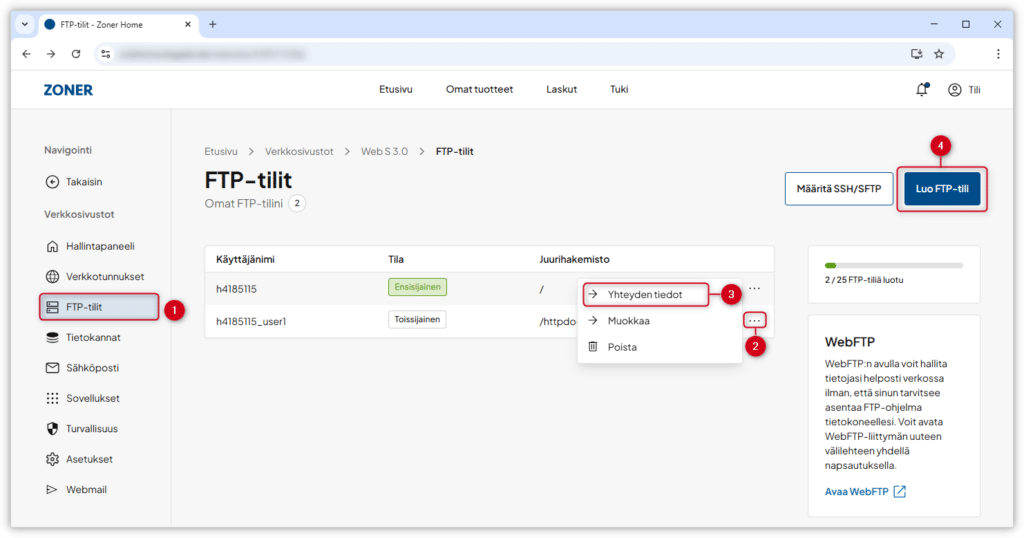This screenshot has height=538, width=1024.
Task: Expand options menu for h4185115_user1
Action: coord(755,320)
